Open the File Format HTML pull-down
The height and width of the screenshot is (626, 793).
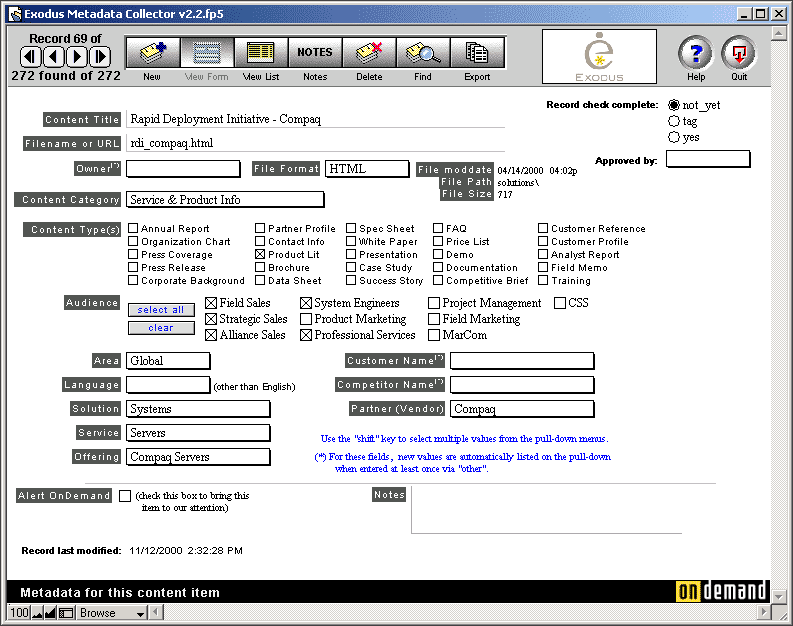pos(367,169)
